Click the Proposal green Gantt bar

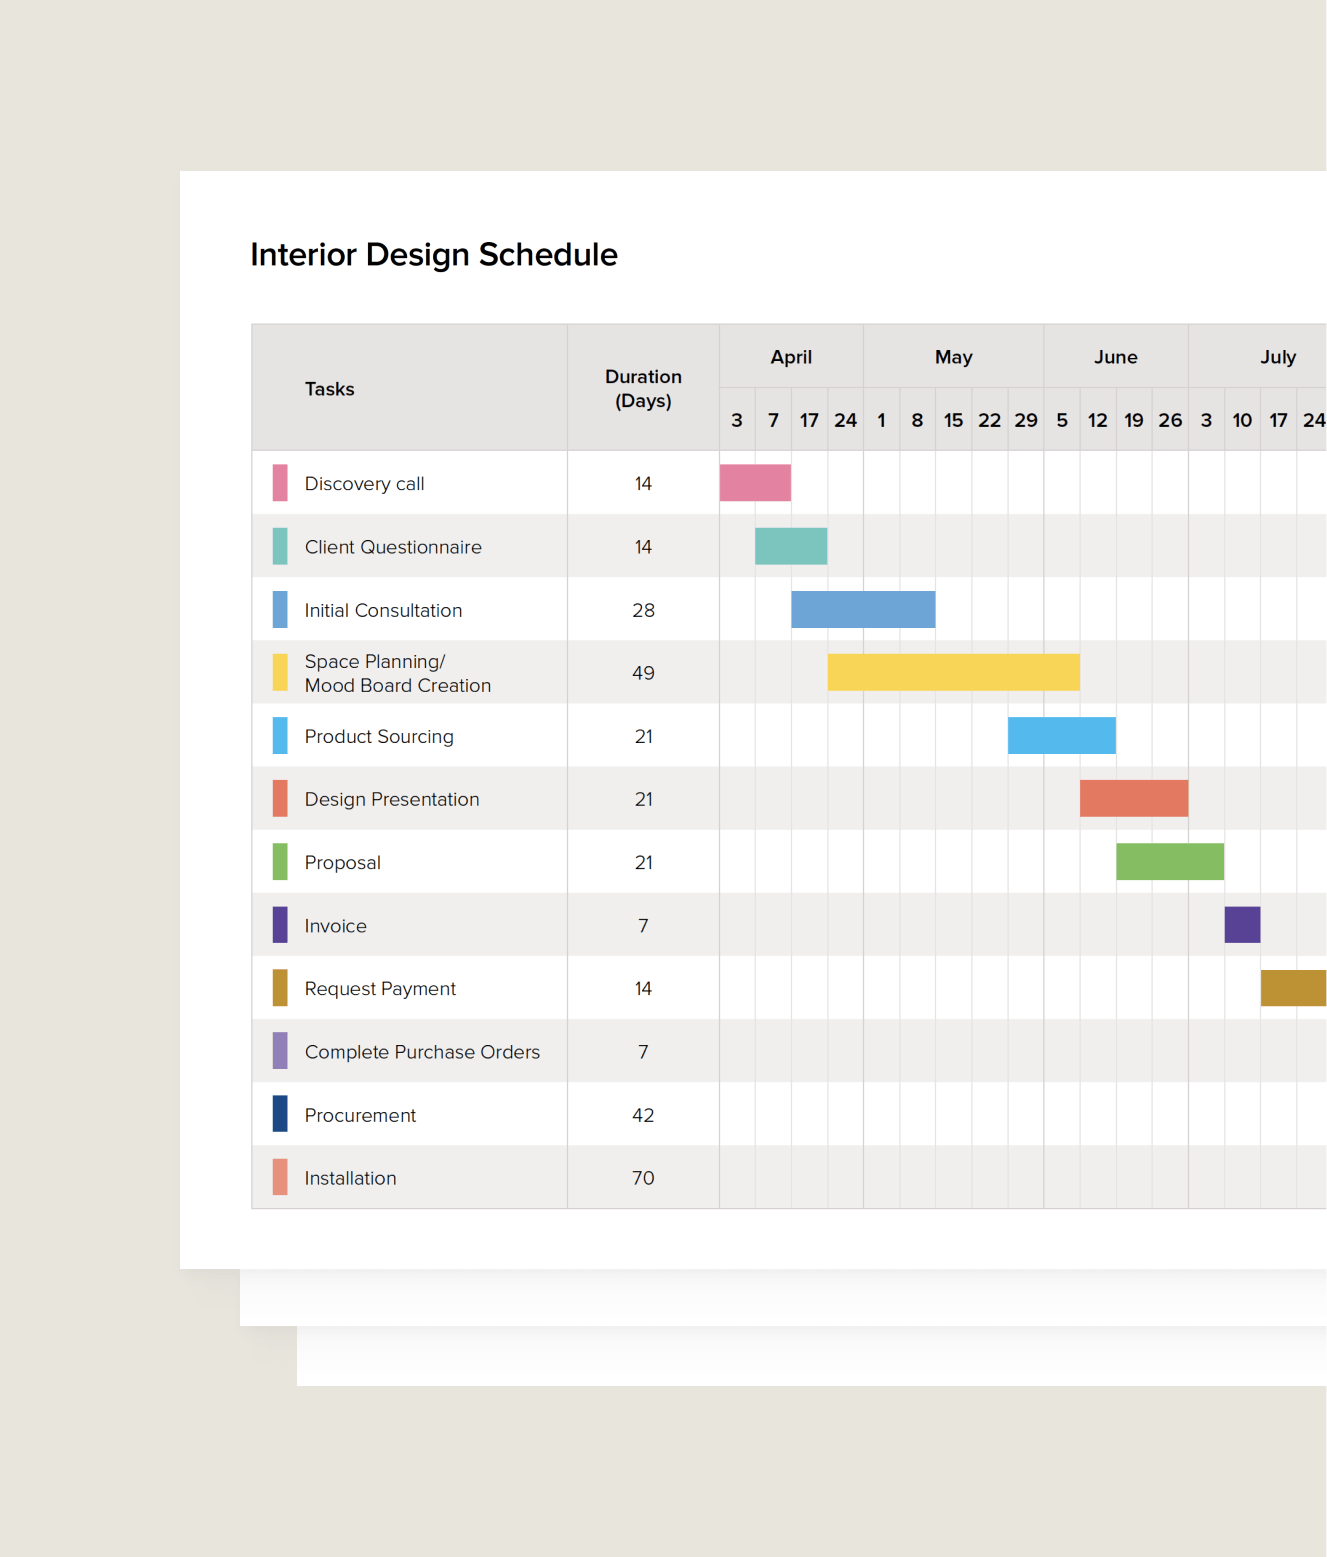click(1169, 861)
